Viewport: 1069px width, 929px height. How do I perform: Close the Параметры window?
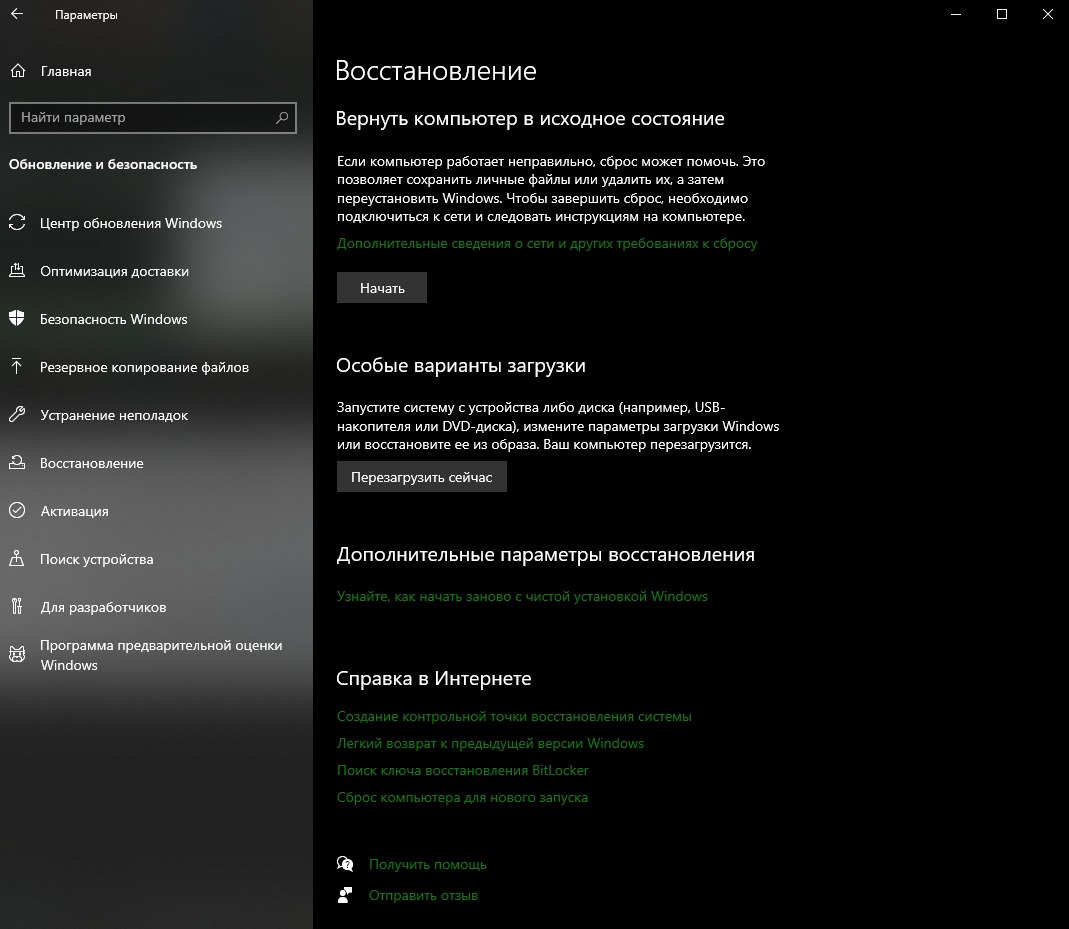[1047, 14]
